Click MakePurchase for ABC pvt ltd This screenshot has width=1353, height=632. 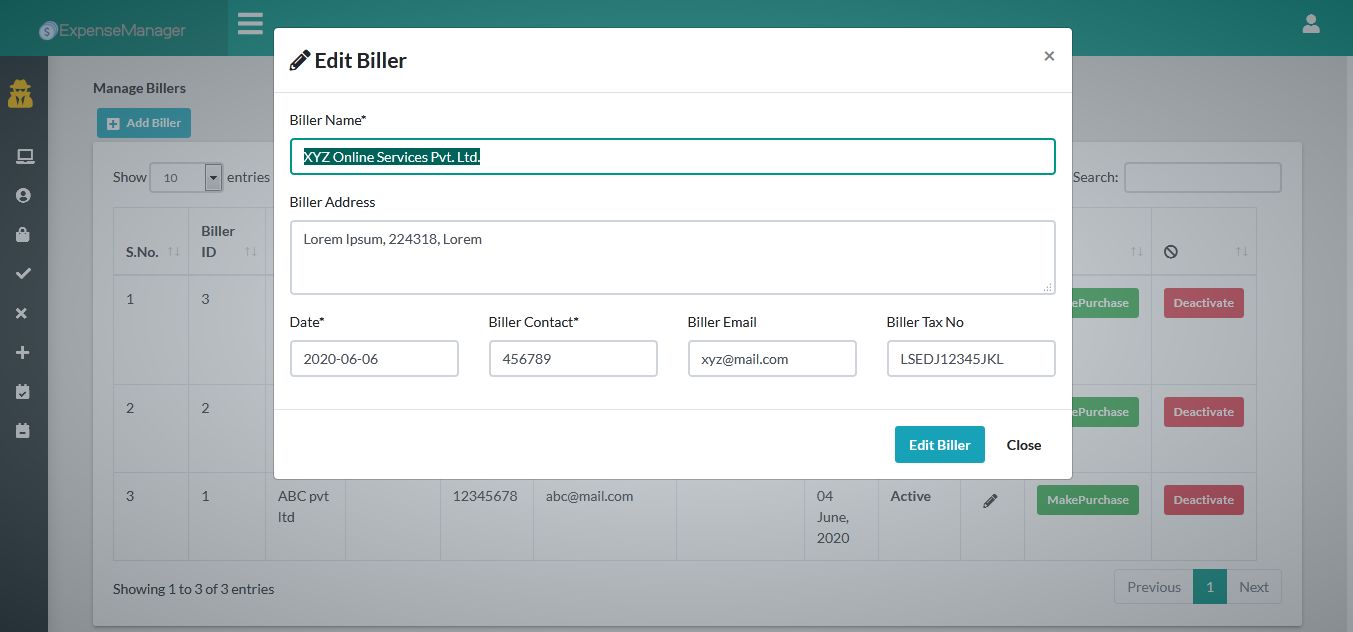[1087, 499]
